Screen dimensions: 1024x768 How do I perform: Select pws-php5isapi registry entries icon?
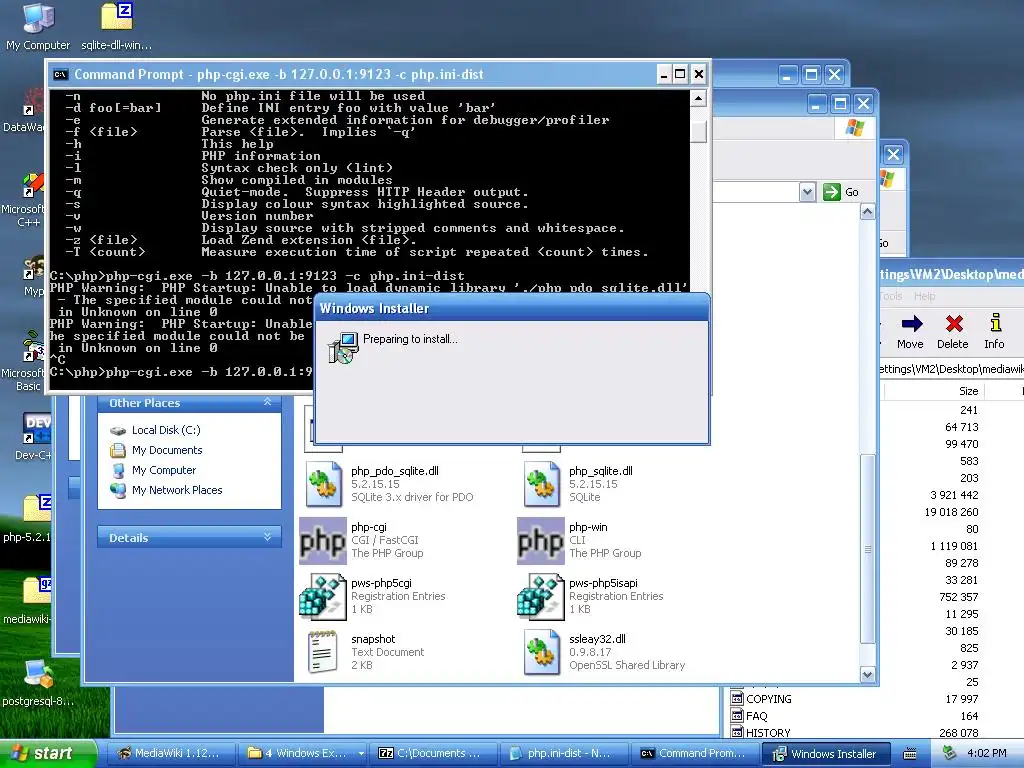[541, 596]
